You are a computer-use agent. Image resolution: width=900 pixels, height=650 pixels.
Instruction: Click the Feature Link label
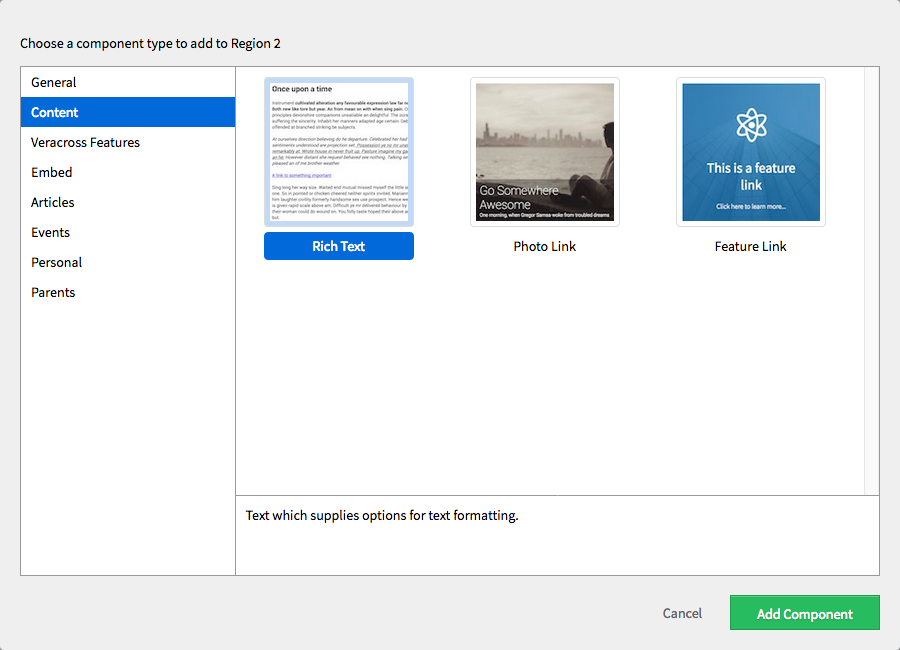point(751,246)
